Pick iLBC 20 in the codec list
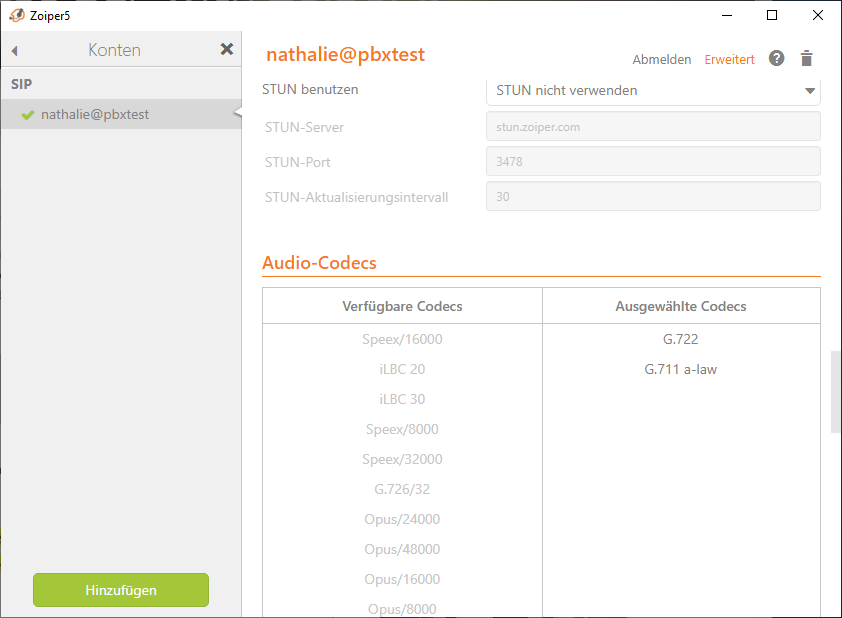The image size is (842, 618). pos(402,369)
